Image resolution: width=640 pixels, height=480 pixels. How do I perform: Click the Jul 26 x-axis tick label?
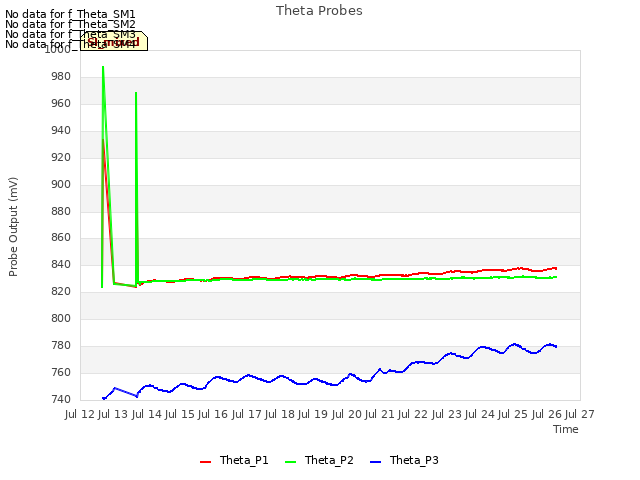pos(547,414)
